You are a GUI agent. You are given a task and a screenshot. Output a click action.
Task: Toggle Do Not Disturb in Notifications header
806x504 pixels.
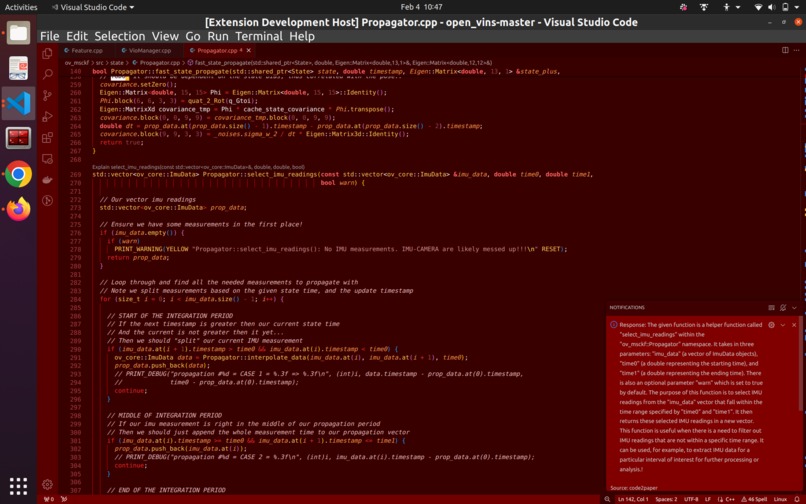click(783, 308)
